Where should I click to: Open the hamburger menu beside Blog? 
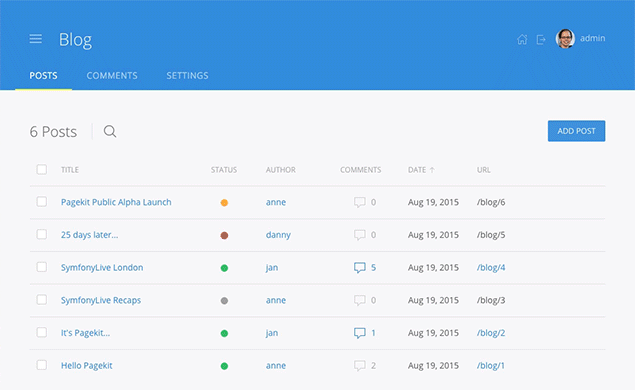point(36,39)
